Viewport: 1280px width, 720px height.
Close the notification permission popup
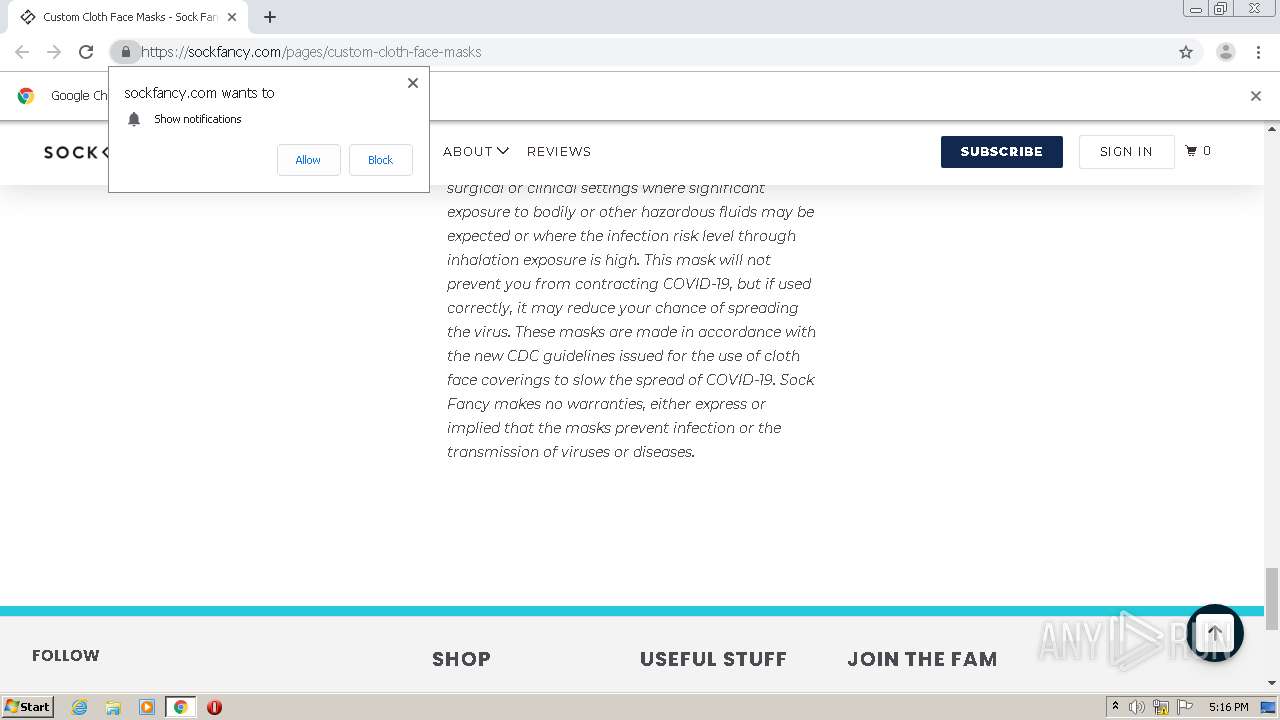[x=413, y=83]
